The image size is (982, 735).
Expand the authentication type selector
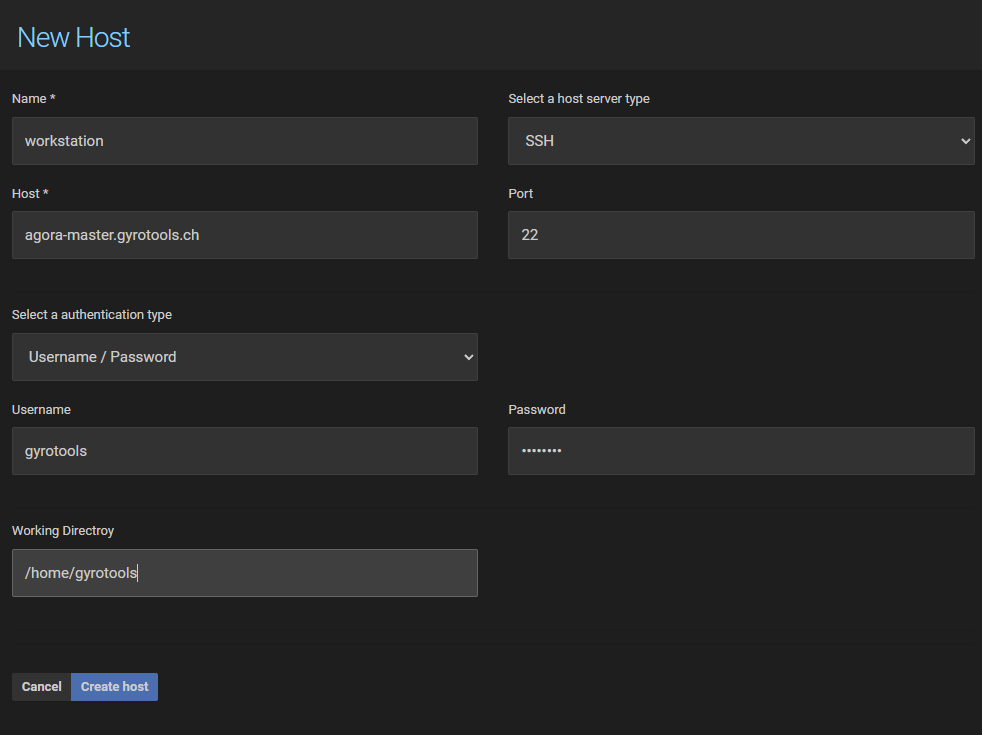click(x=244, y=357)
